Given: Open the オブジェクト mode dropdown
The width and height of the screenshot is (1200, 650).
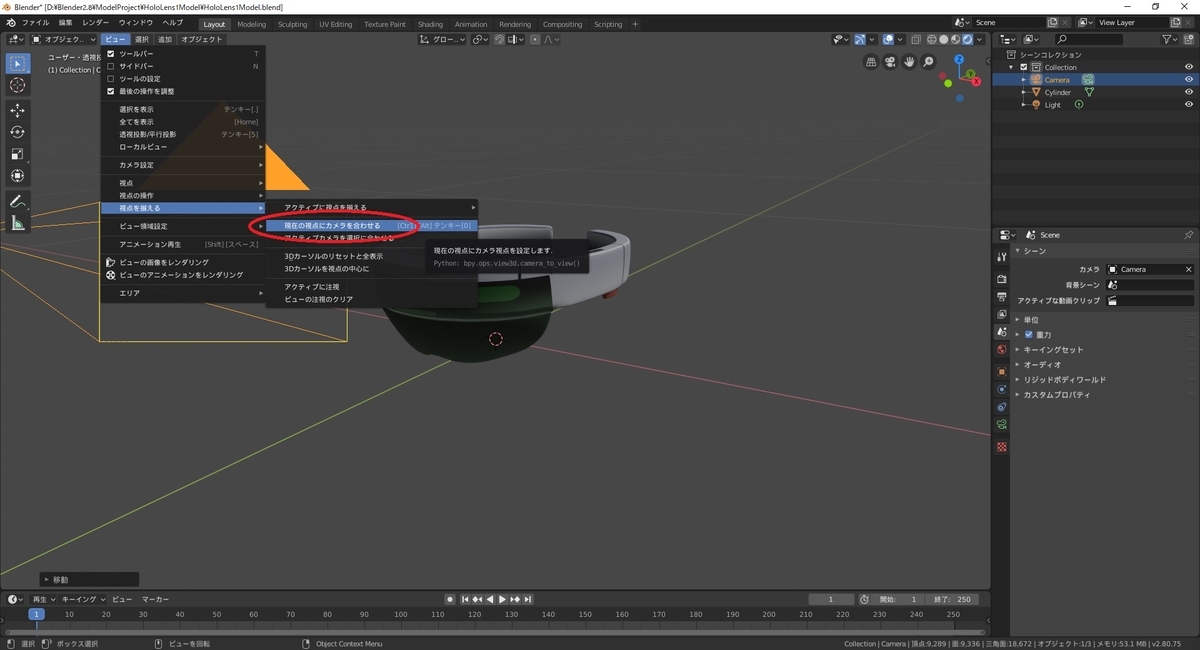Looking at the screenshot, I should [x=64, y=39].
